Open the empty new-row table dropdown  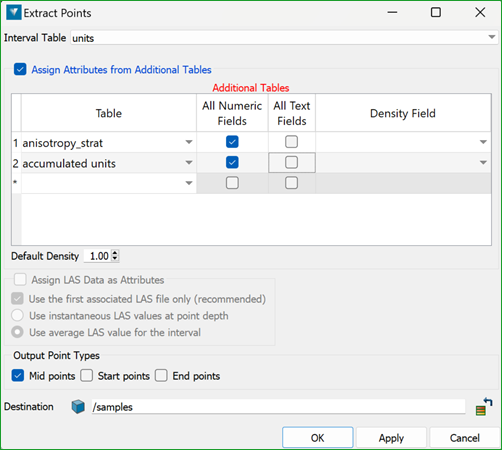(189, 183)
